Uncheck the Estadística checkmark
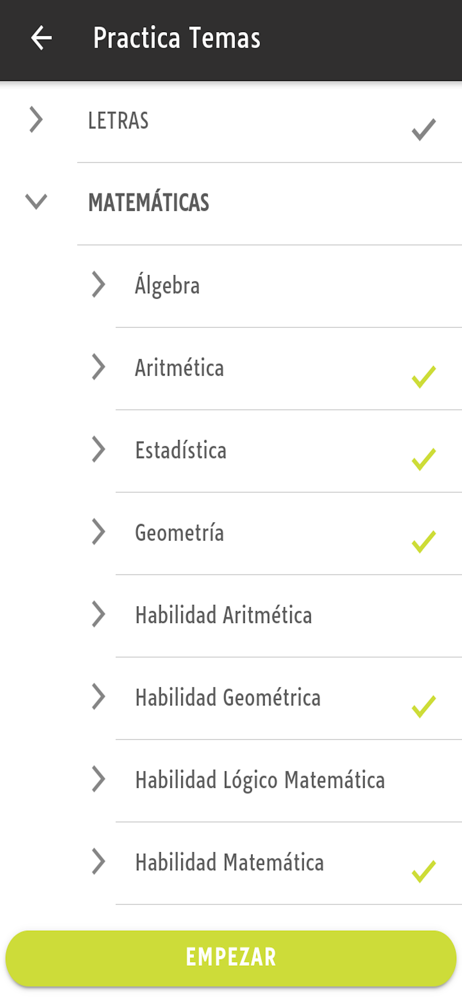Viewport: 462px width, 1000px height. (424, 459)
